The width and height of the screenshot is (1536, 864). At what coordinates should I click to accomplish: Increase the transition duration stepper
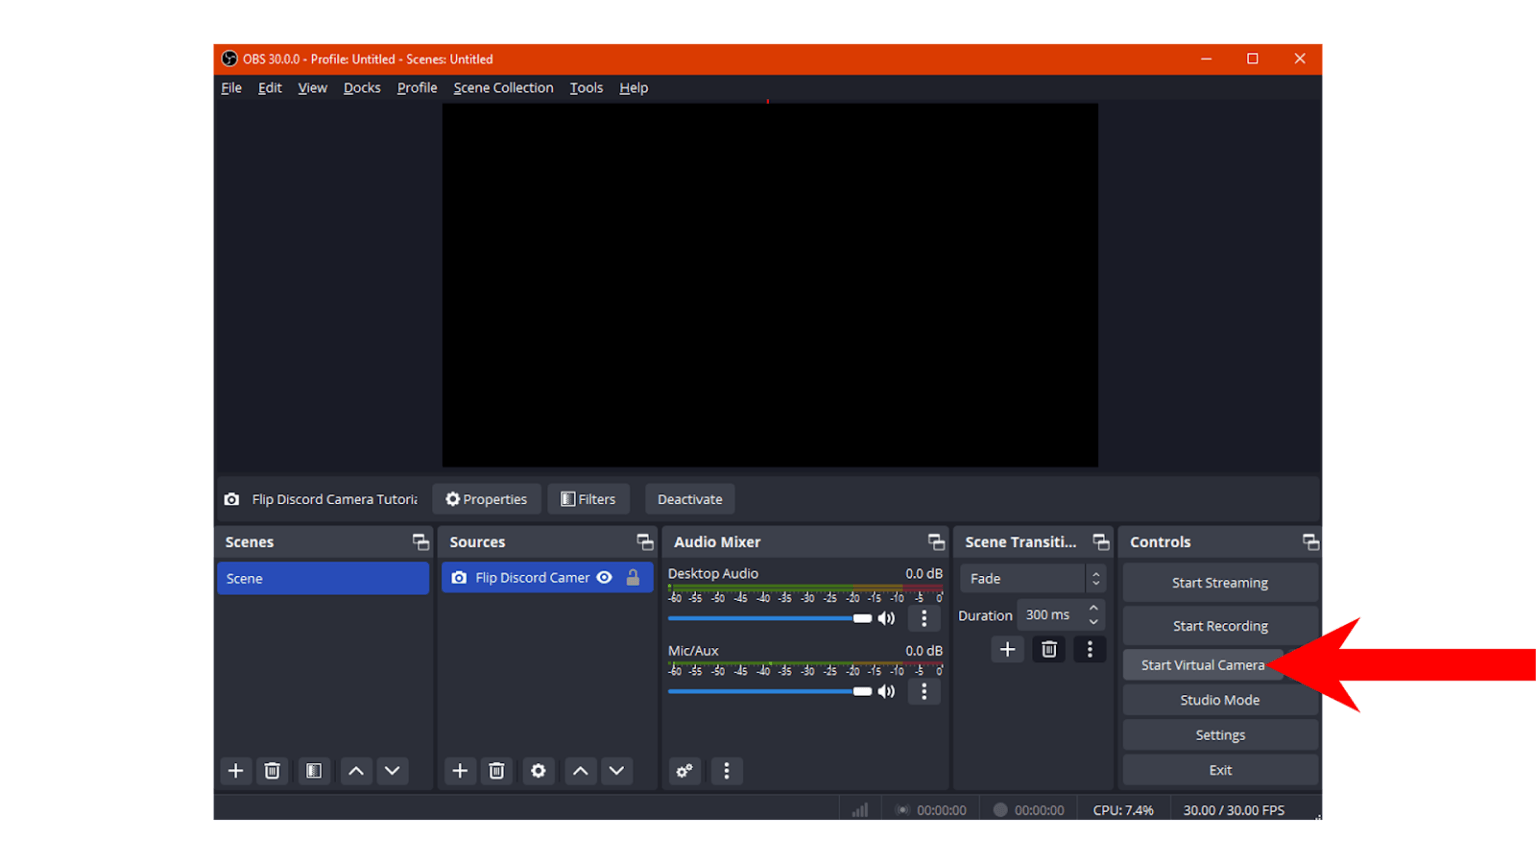[1094, 608]
